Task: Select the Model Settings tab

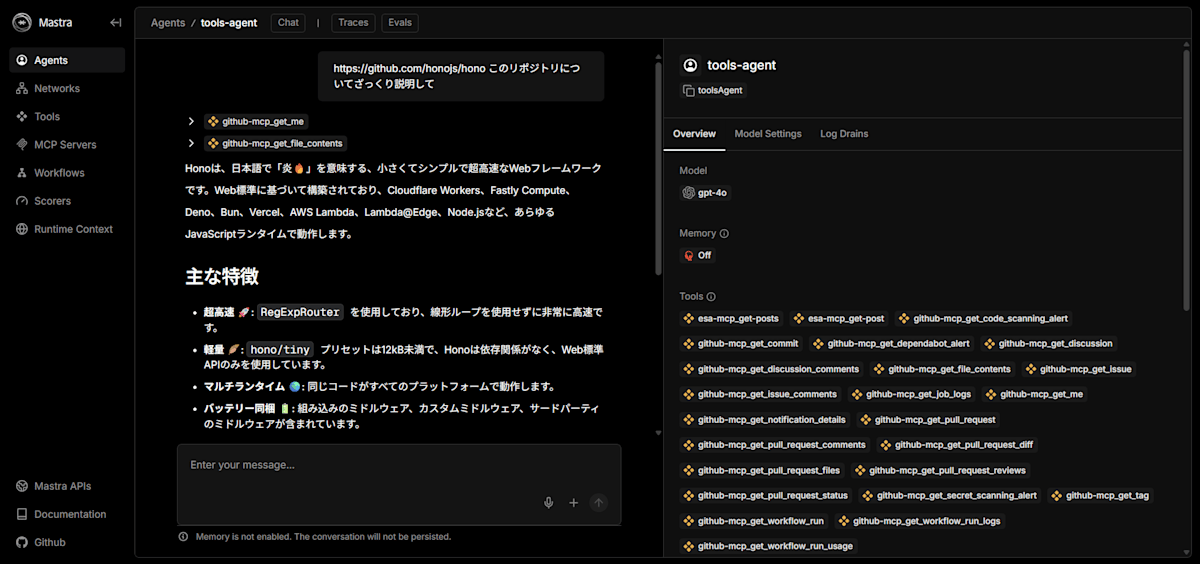Action: (768, 134)
